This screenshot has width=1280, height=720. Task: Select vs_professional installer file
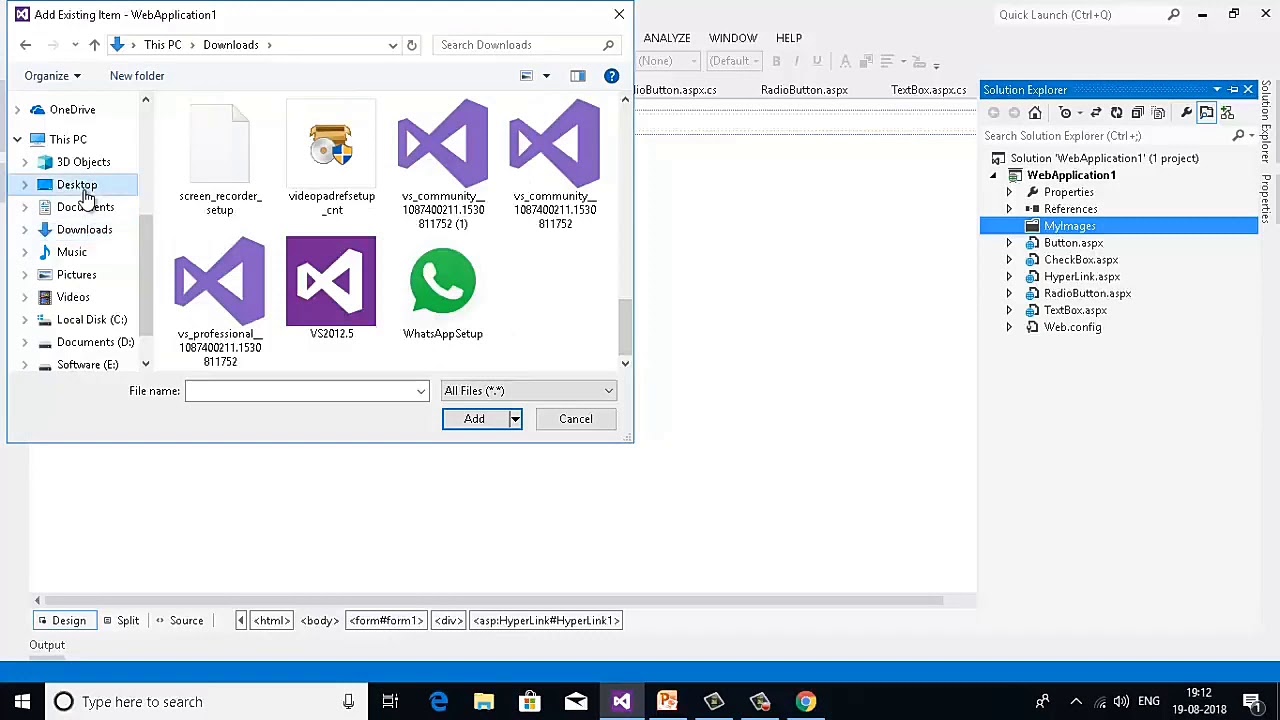220,302
